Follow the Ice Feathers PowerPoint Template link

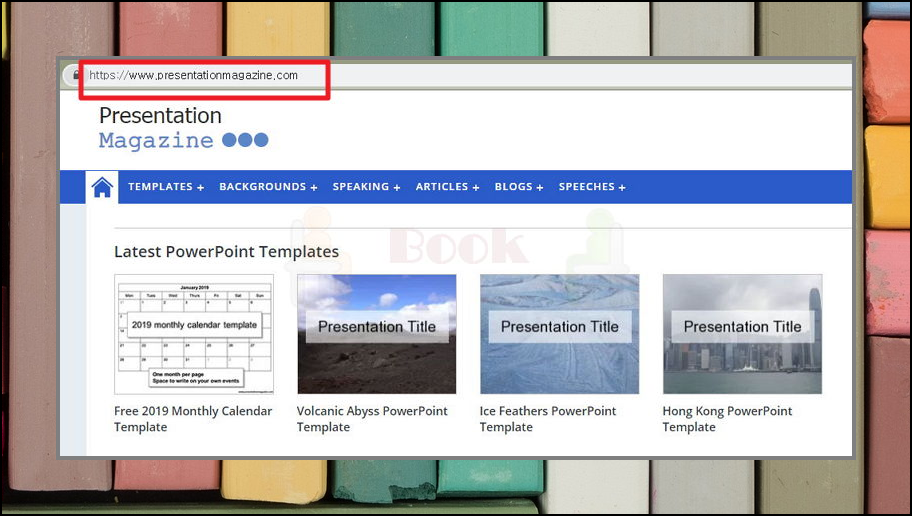pyautogui.click(x=548, y=419)
